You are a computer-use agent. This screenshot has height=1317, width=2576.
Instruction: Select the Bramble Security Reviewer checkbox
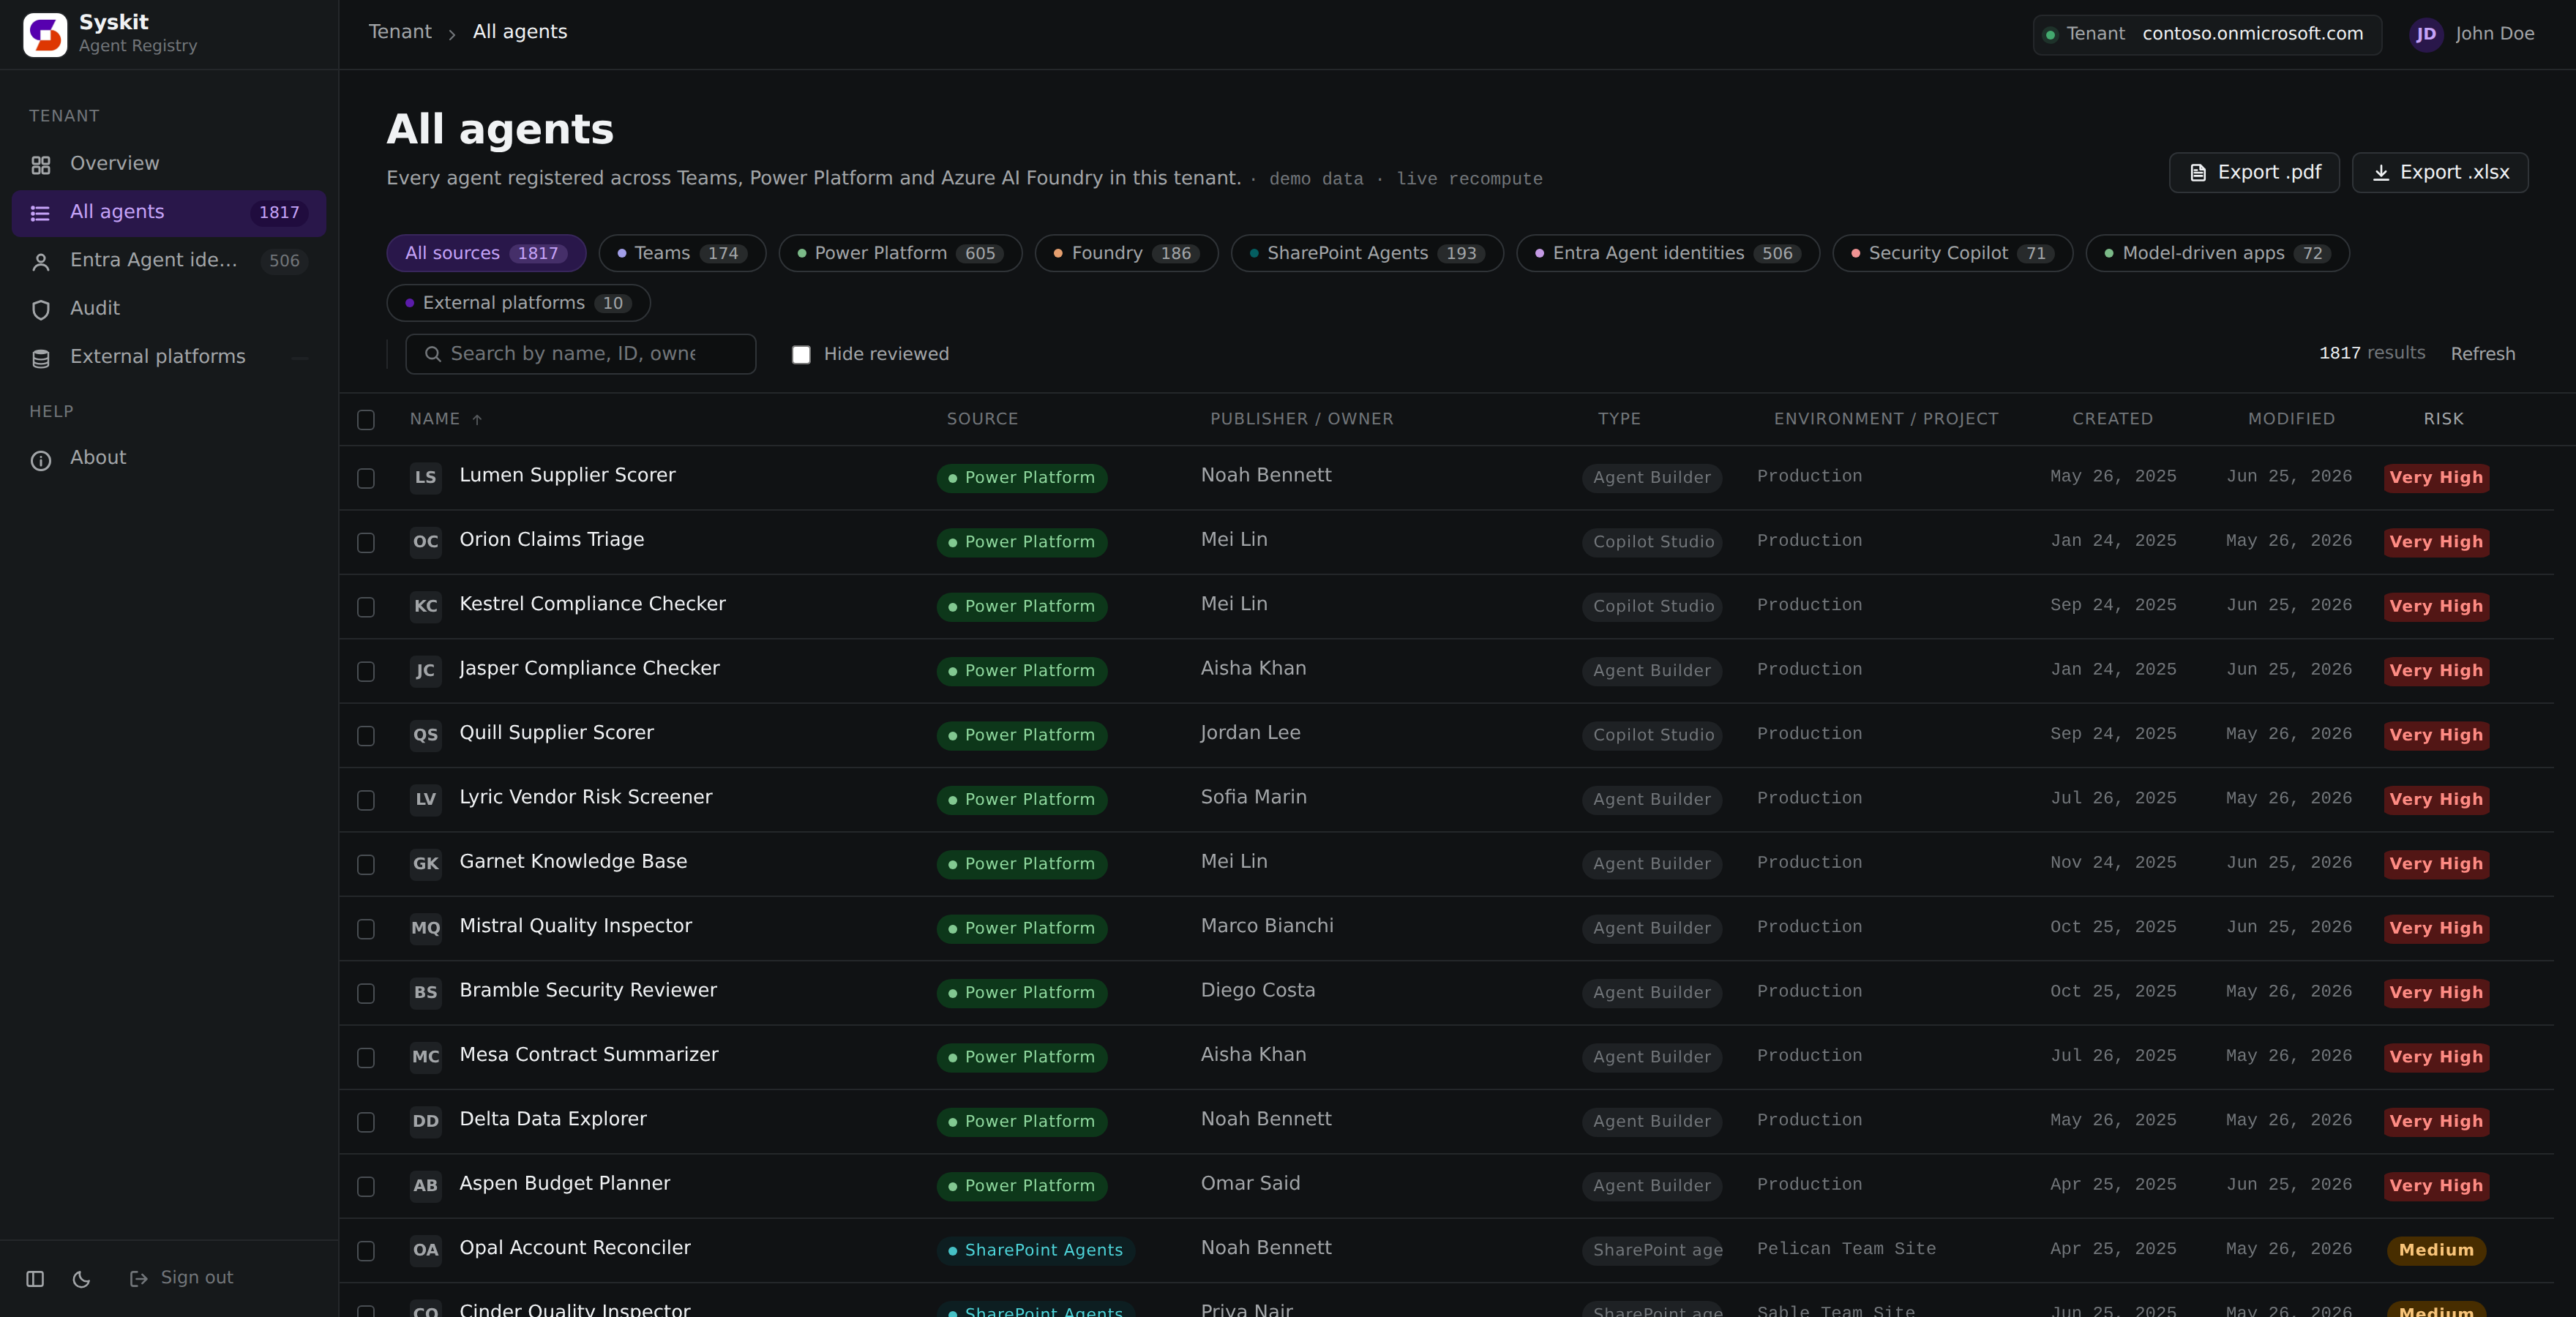click(366, 994)
